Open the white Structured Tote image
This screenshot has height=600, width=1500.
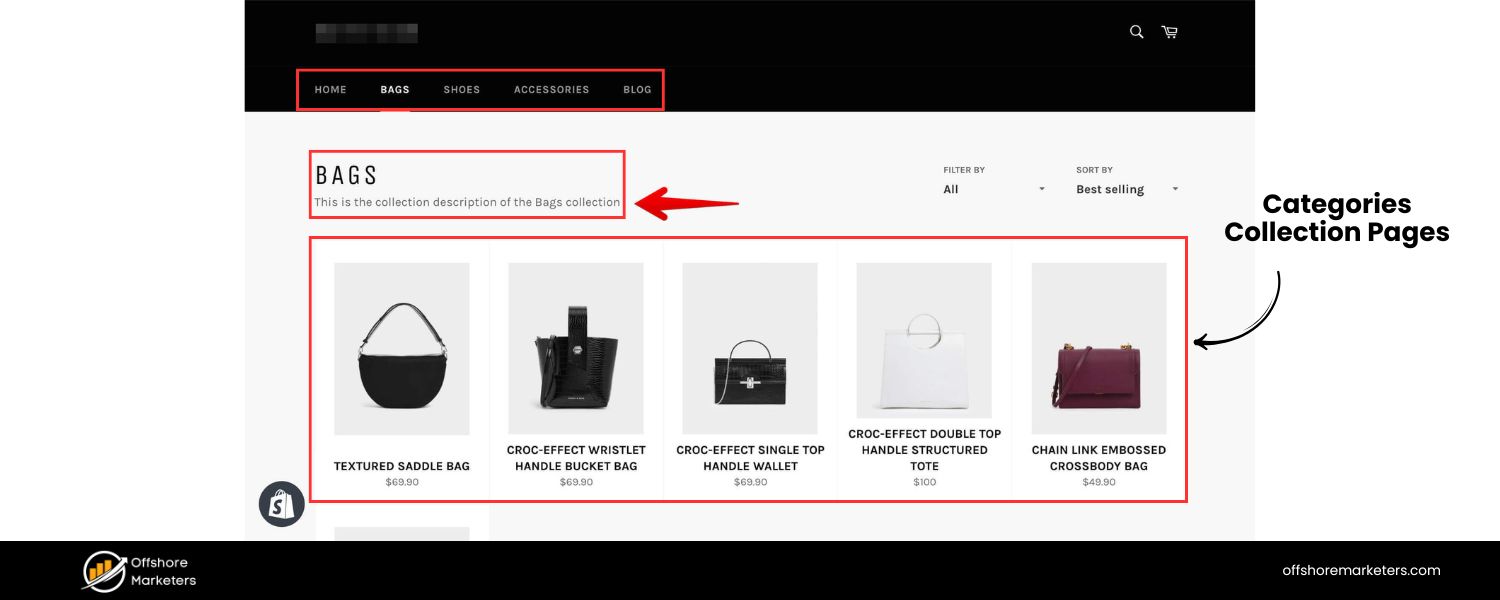(924, 340)
